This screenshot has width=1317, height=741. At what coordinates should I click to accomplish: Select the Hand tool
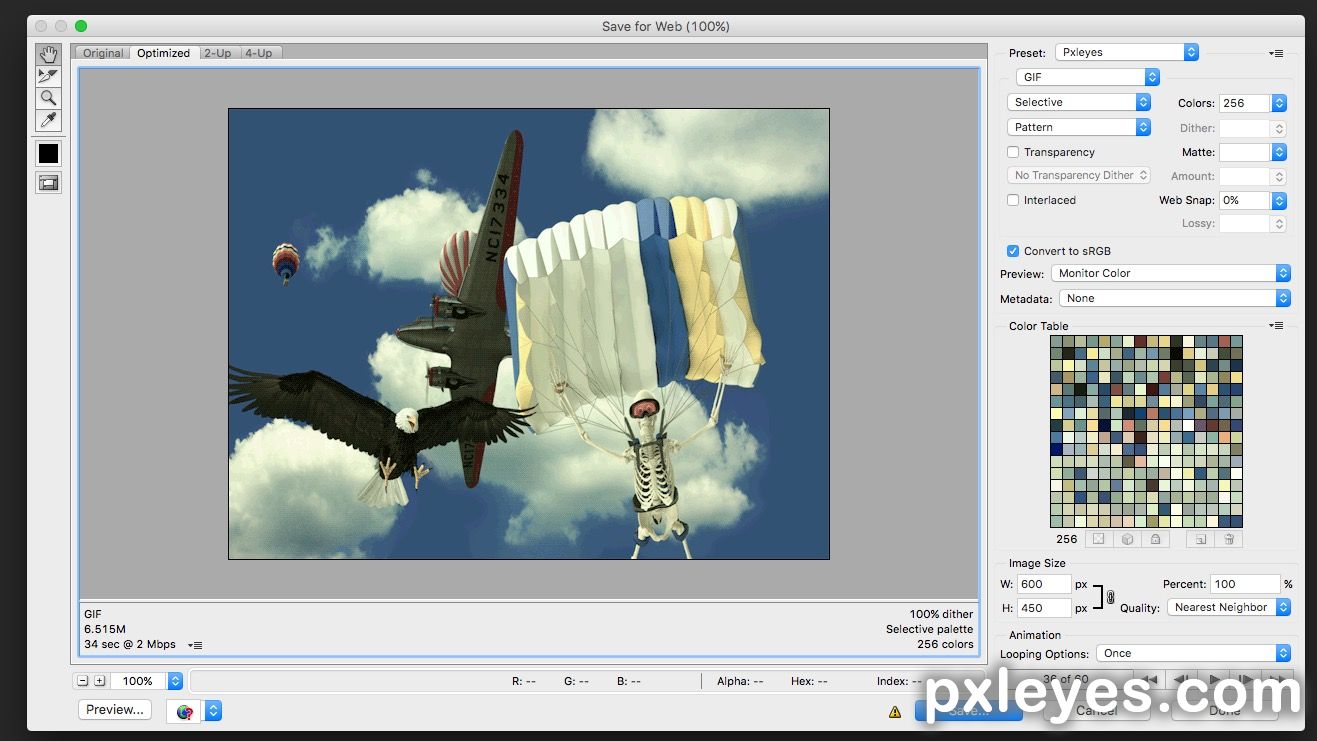click(x=48, y=54)
